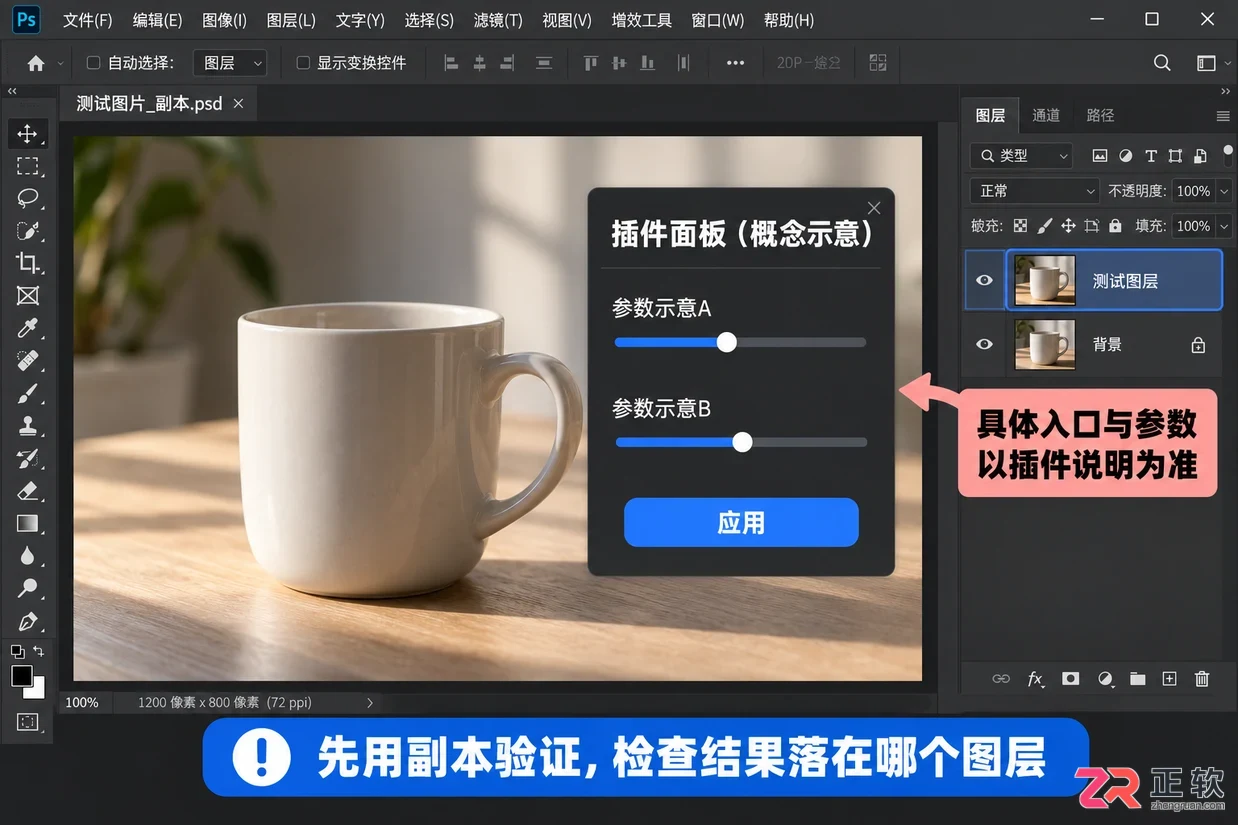Select the Lasso tool
The height and width of the screenshot is (825, 1238).
click(27, 198)
